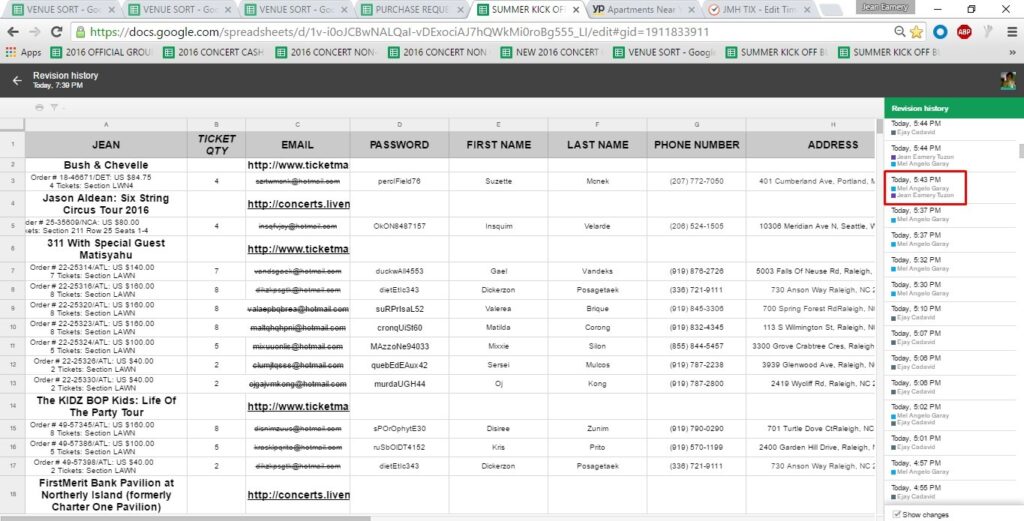This screenshot has width=1024, height=521.
Task: Click the back arrow beside Revision history
Action: pos(16,80)
